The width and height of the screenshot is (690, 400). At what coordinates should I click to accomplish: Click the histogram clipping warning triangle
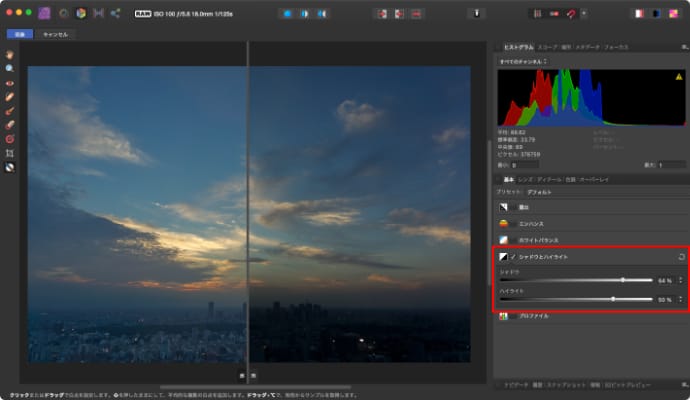click(680, 76)
